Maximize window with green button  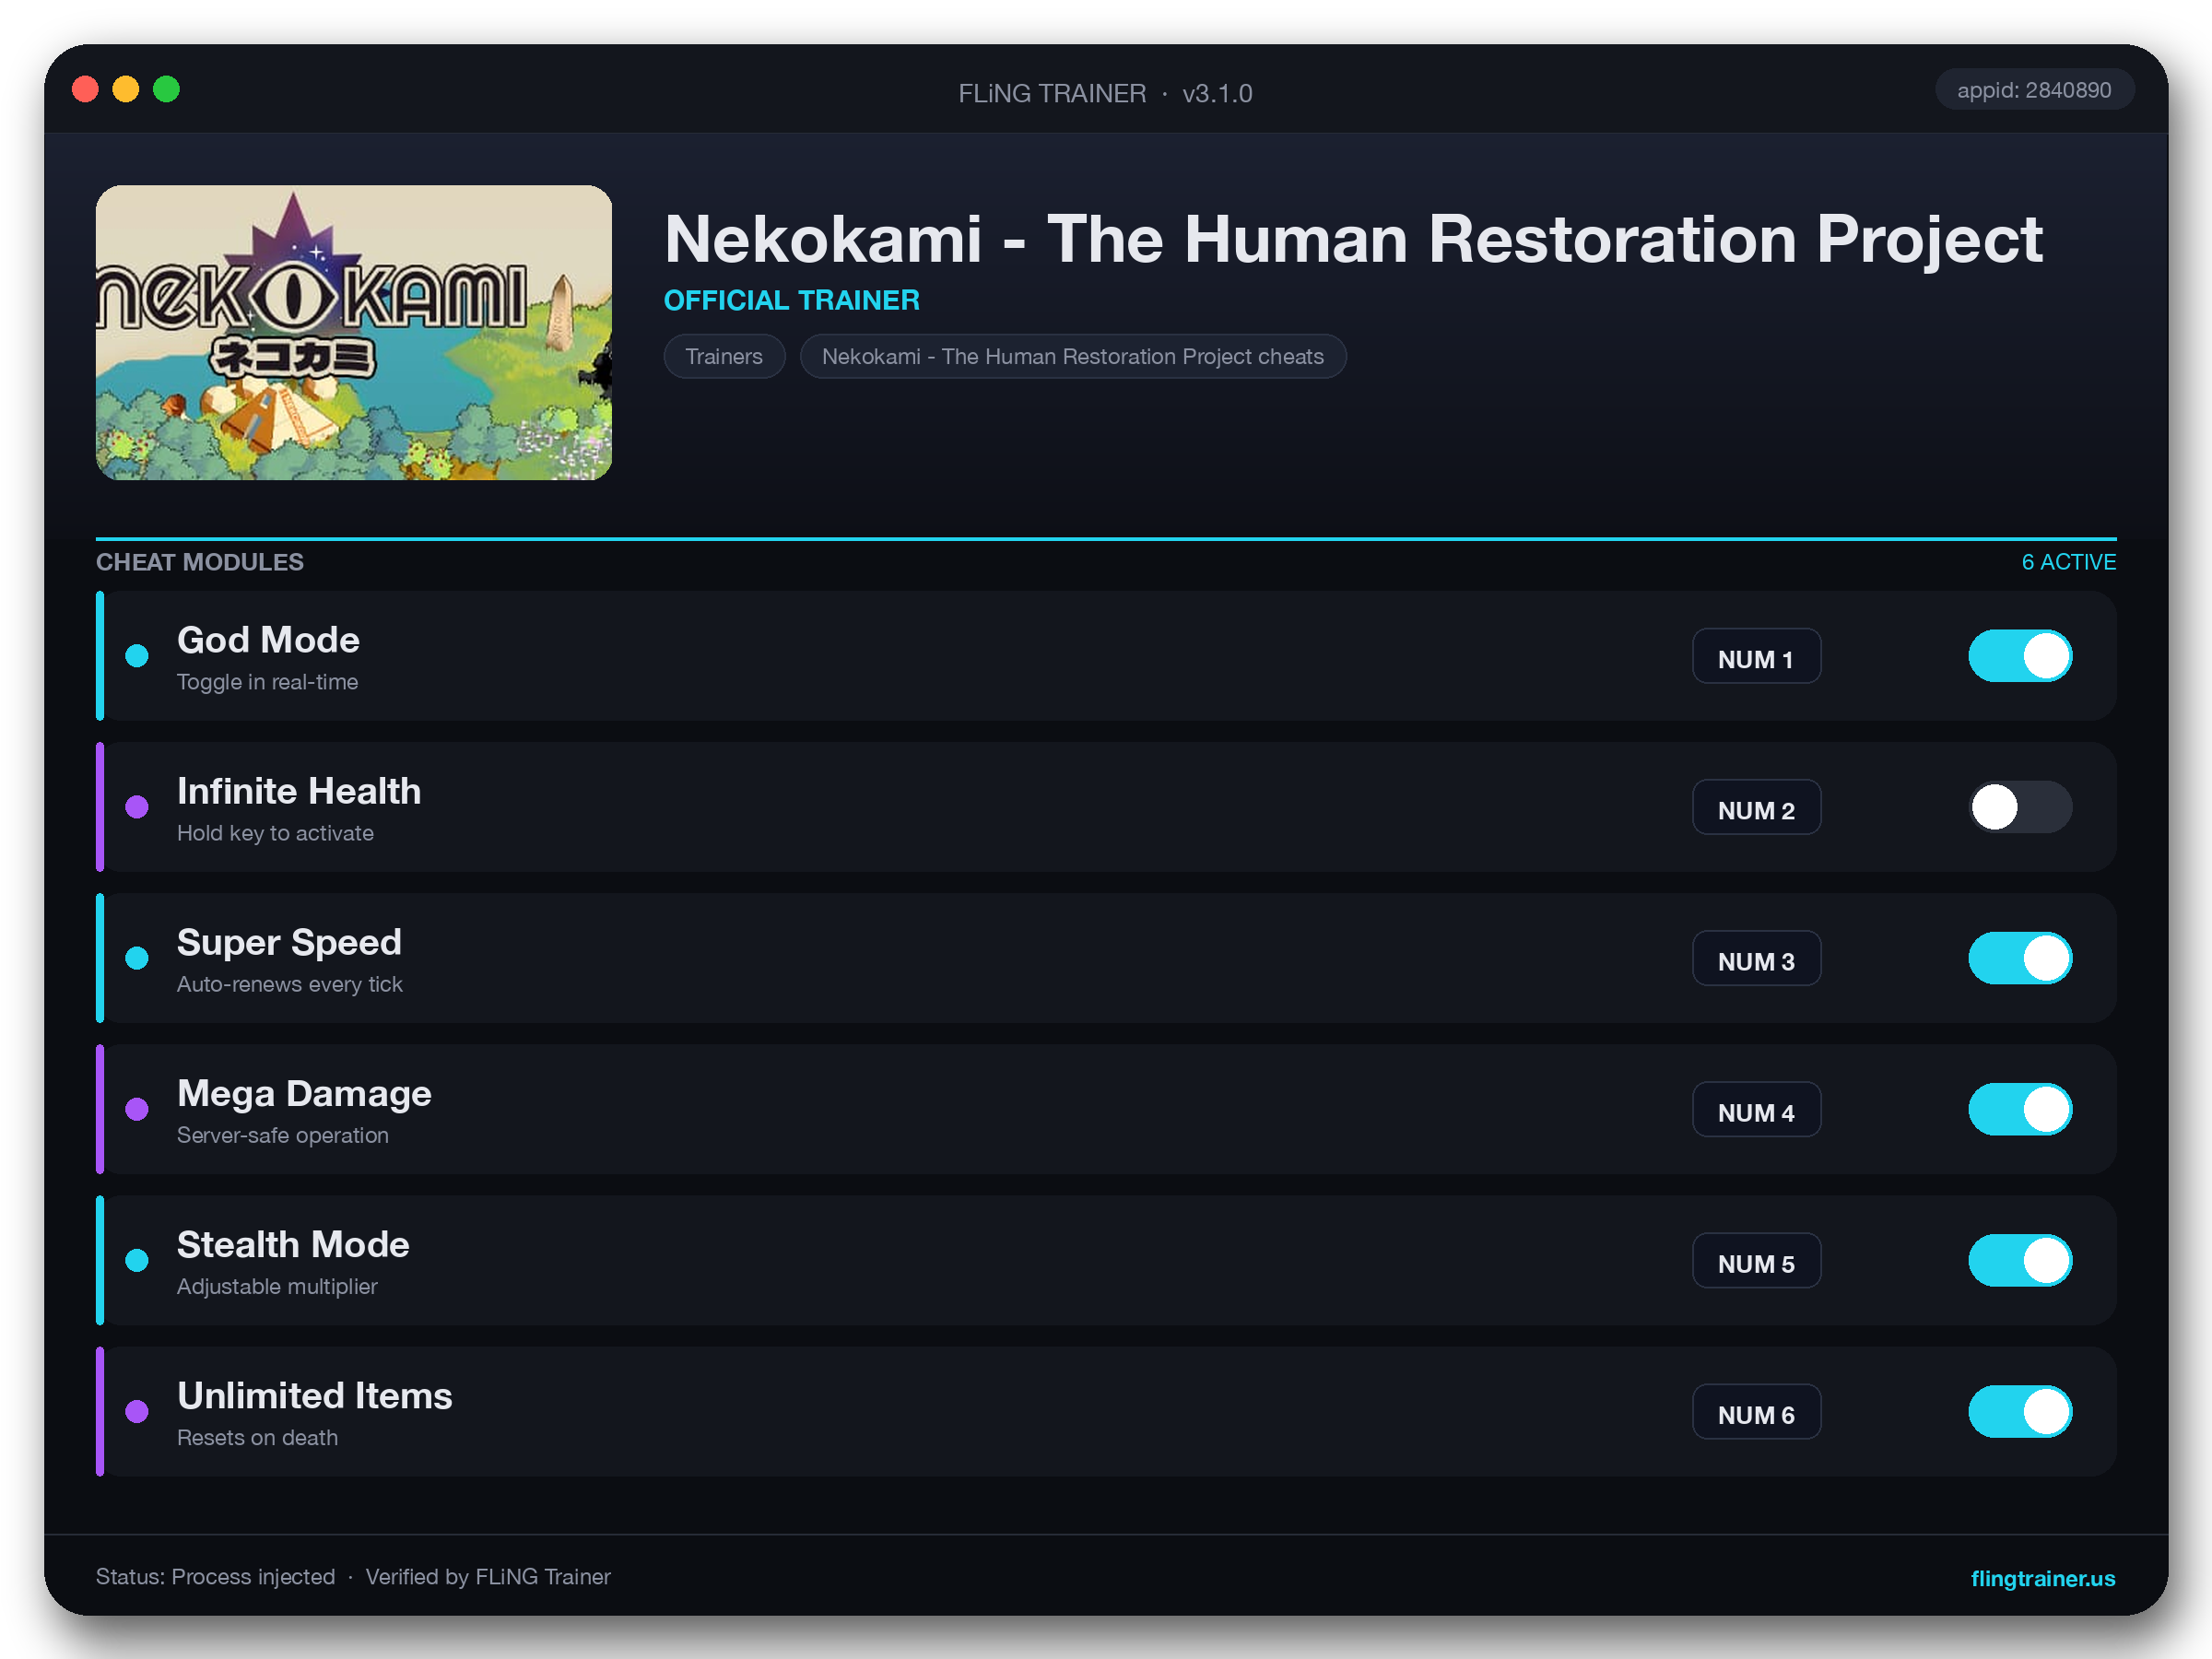(166, 89)
